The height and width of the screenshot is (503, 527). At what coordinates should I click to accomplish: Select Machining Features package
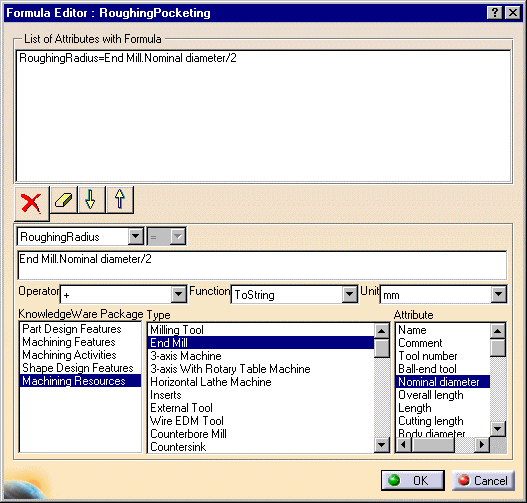tap(69, 342)
